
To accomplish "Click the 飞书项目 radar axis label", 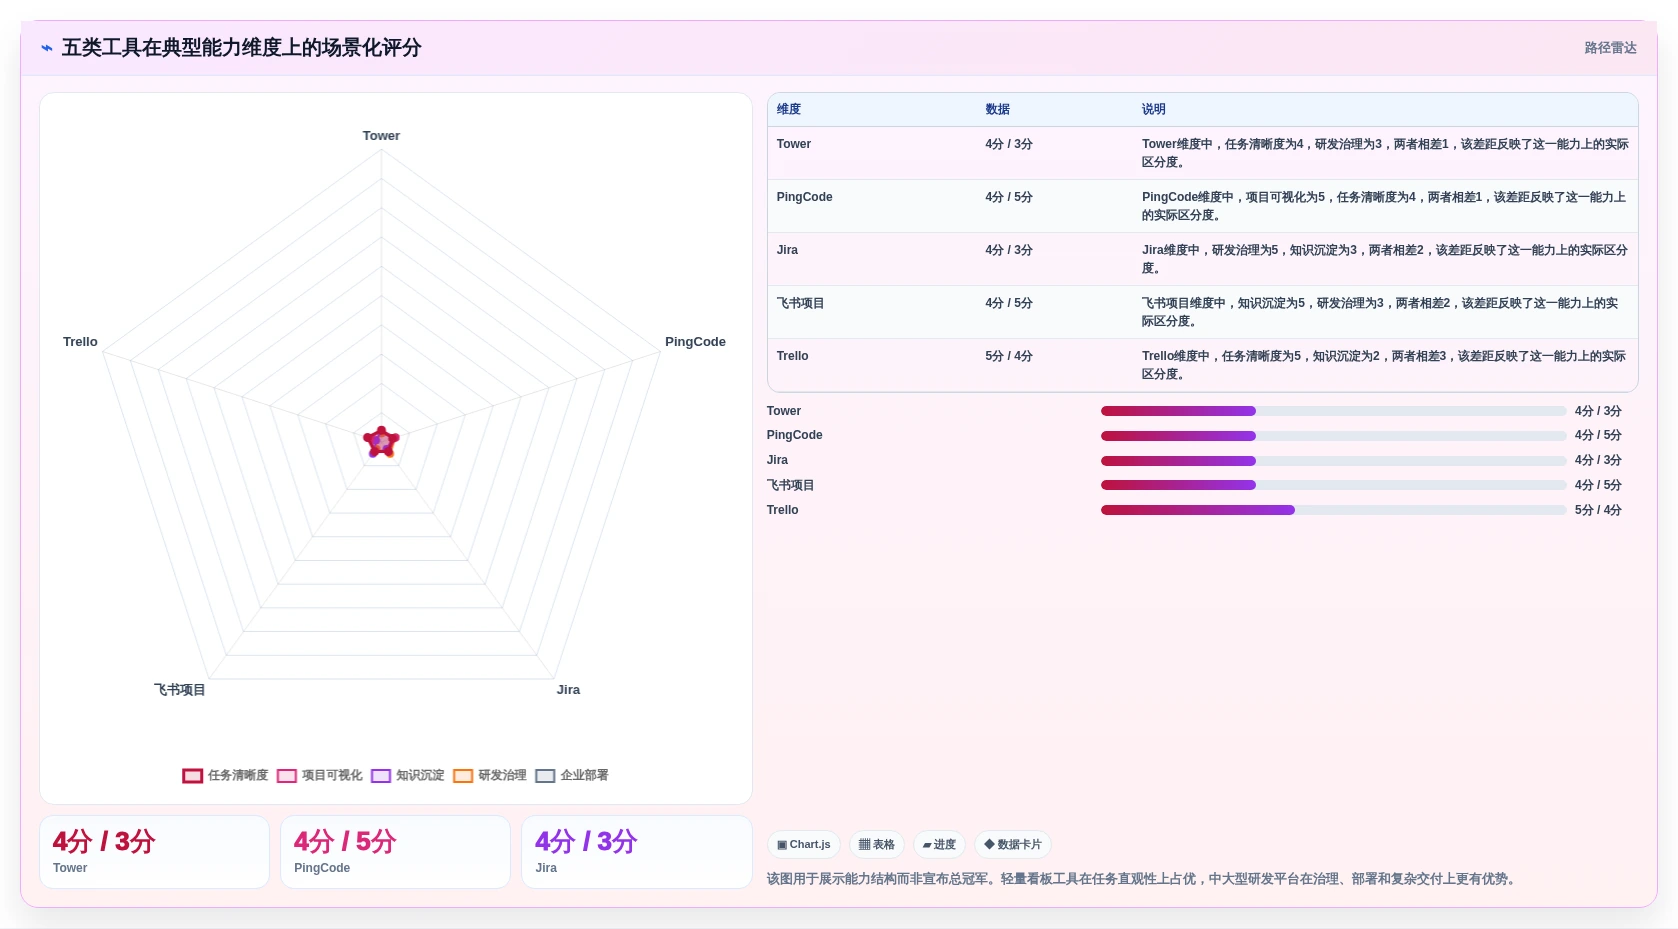I will [179, 690].
